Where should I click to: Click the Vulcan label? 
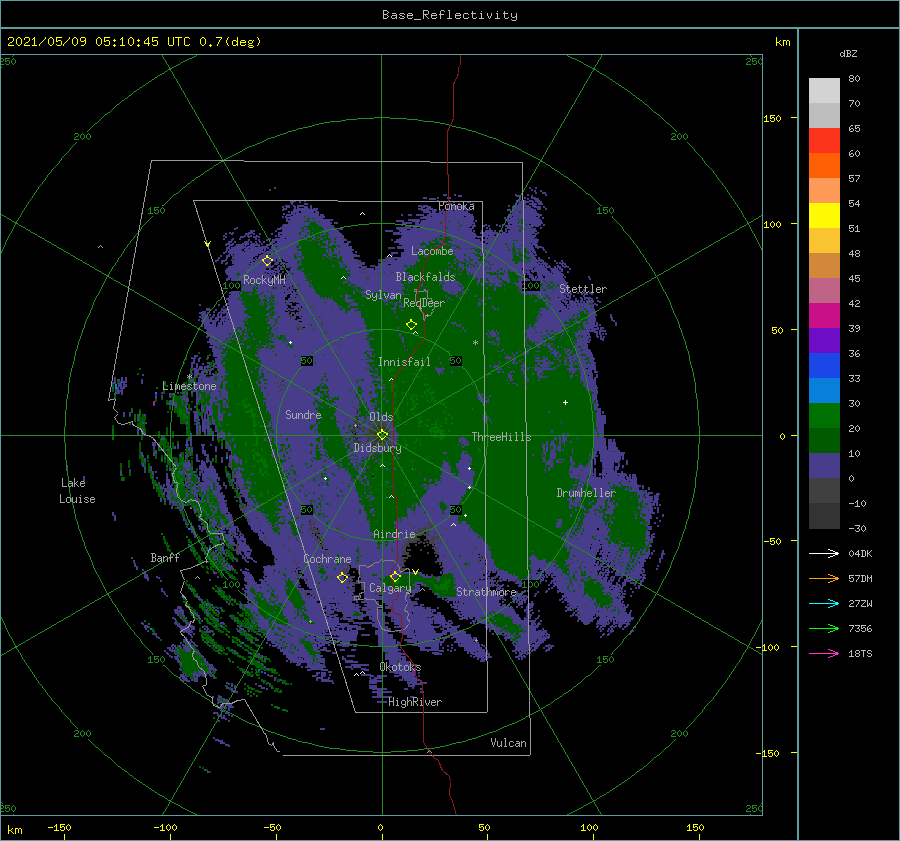[x=508, y=743]
